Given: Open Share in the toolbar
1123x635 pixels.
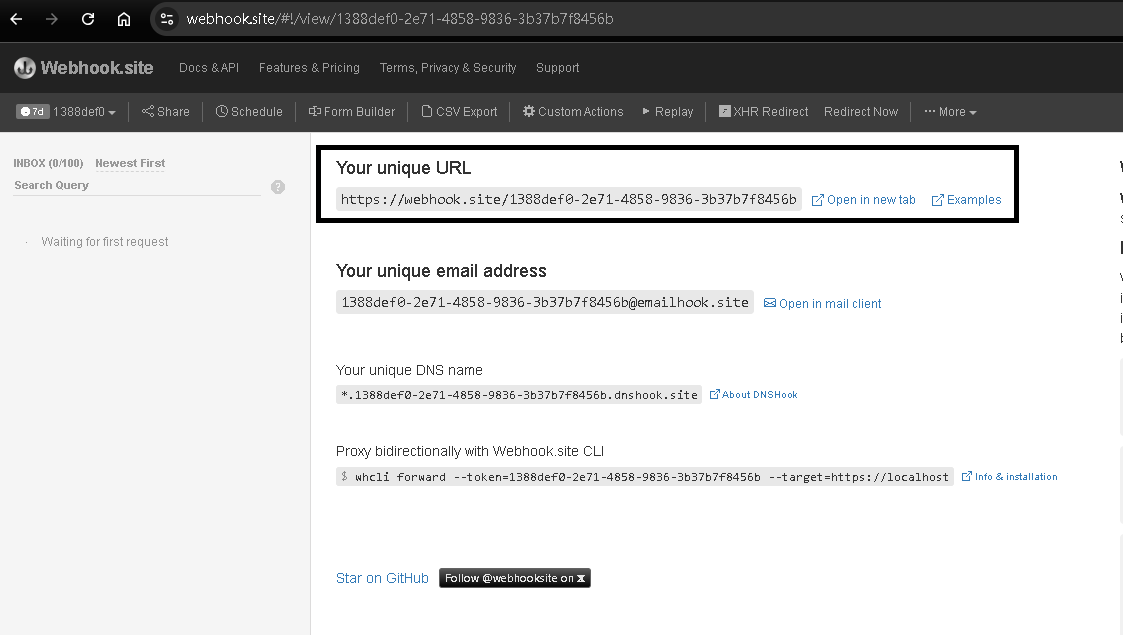Looking at the screenshot, I should (165, 112).
